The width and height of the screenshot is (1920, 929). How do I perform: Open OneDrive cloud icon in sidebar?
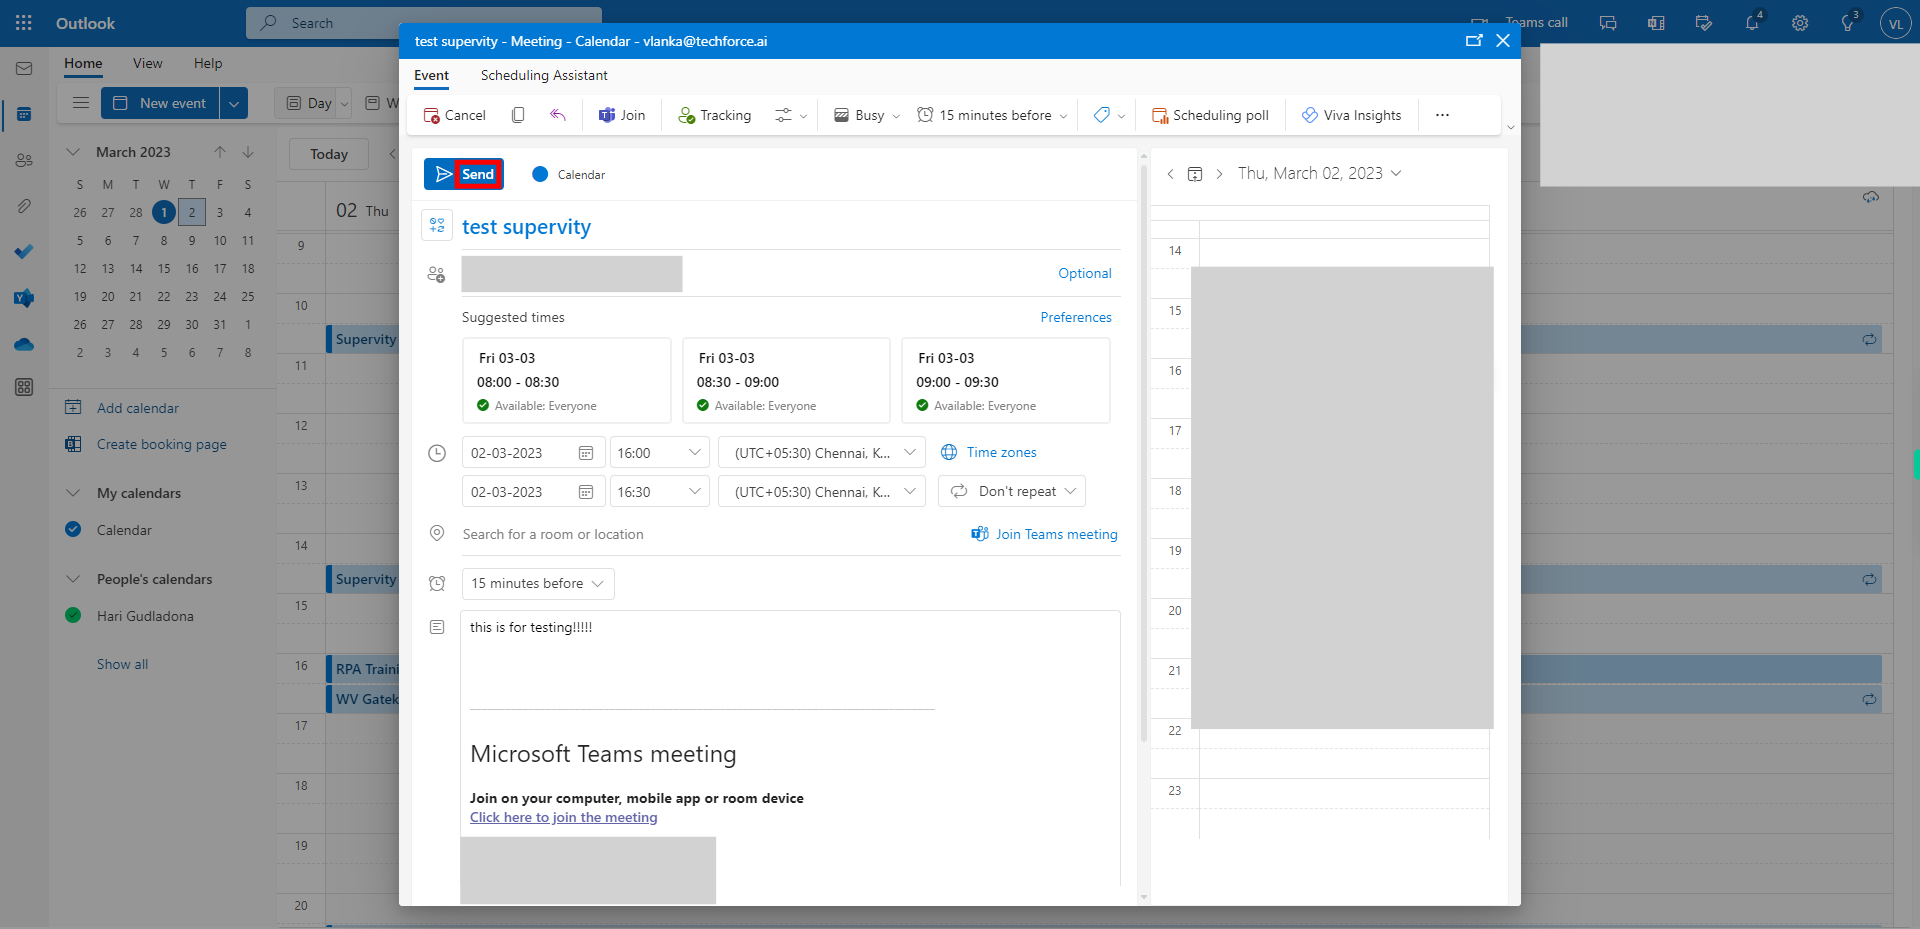[x=24, y=344]
